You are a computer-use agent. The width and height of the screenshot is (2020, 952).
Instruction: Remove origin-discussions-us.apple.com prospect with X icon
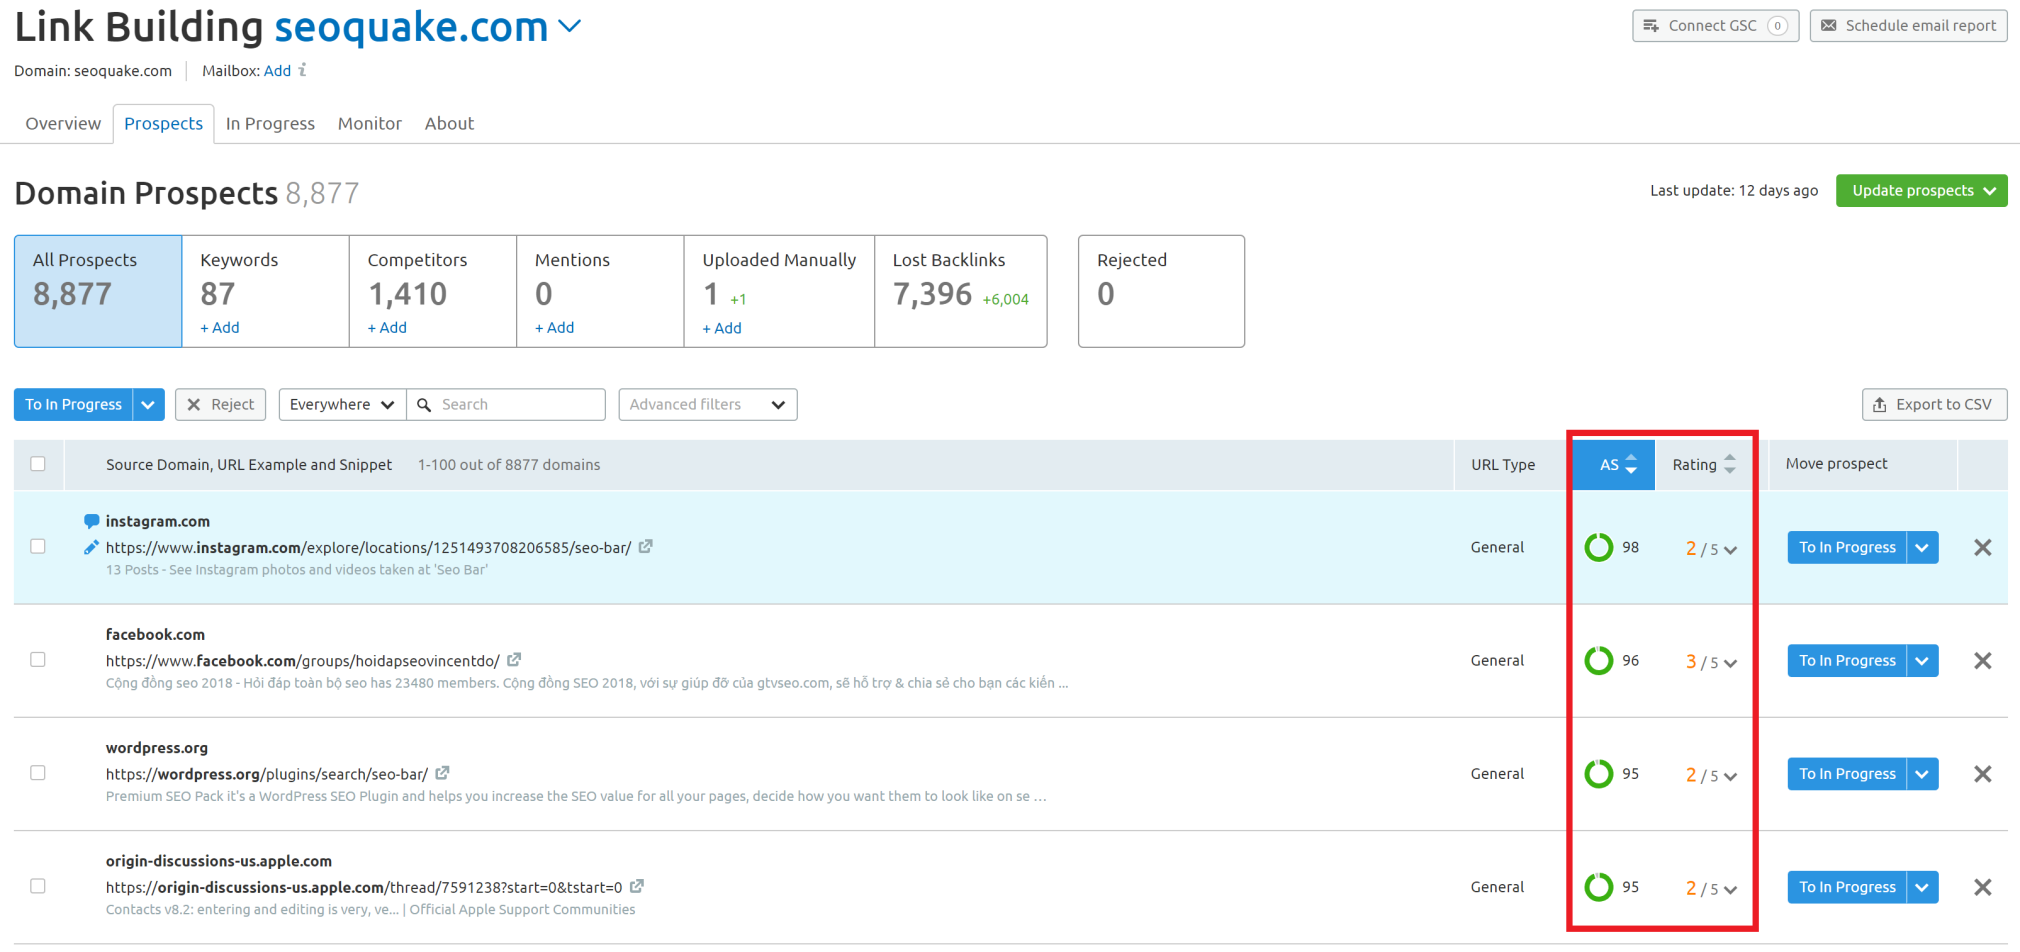tap(1983, 887)
